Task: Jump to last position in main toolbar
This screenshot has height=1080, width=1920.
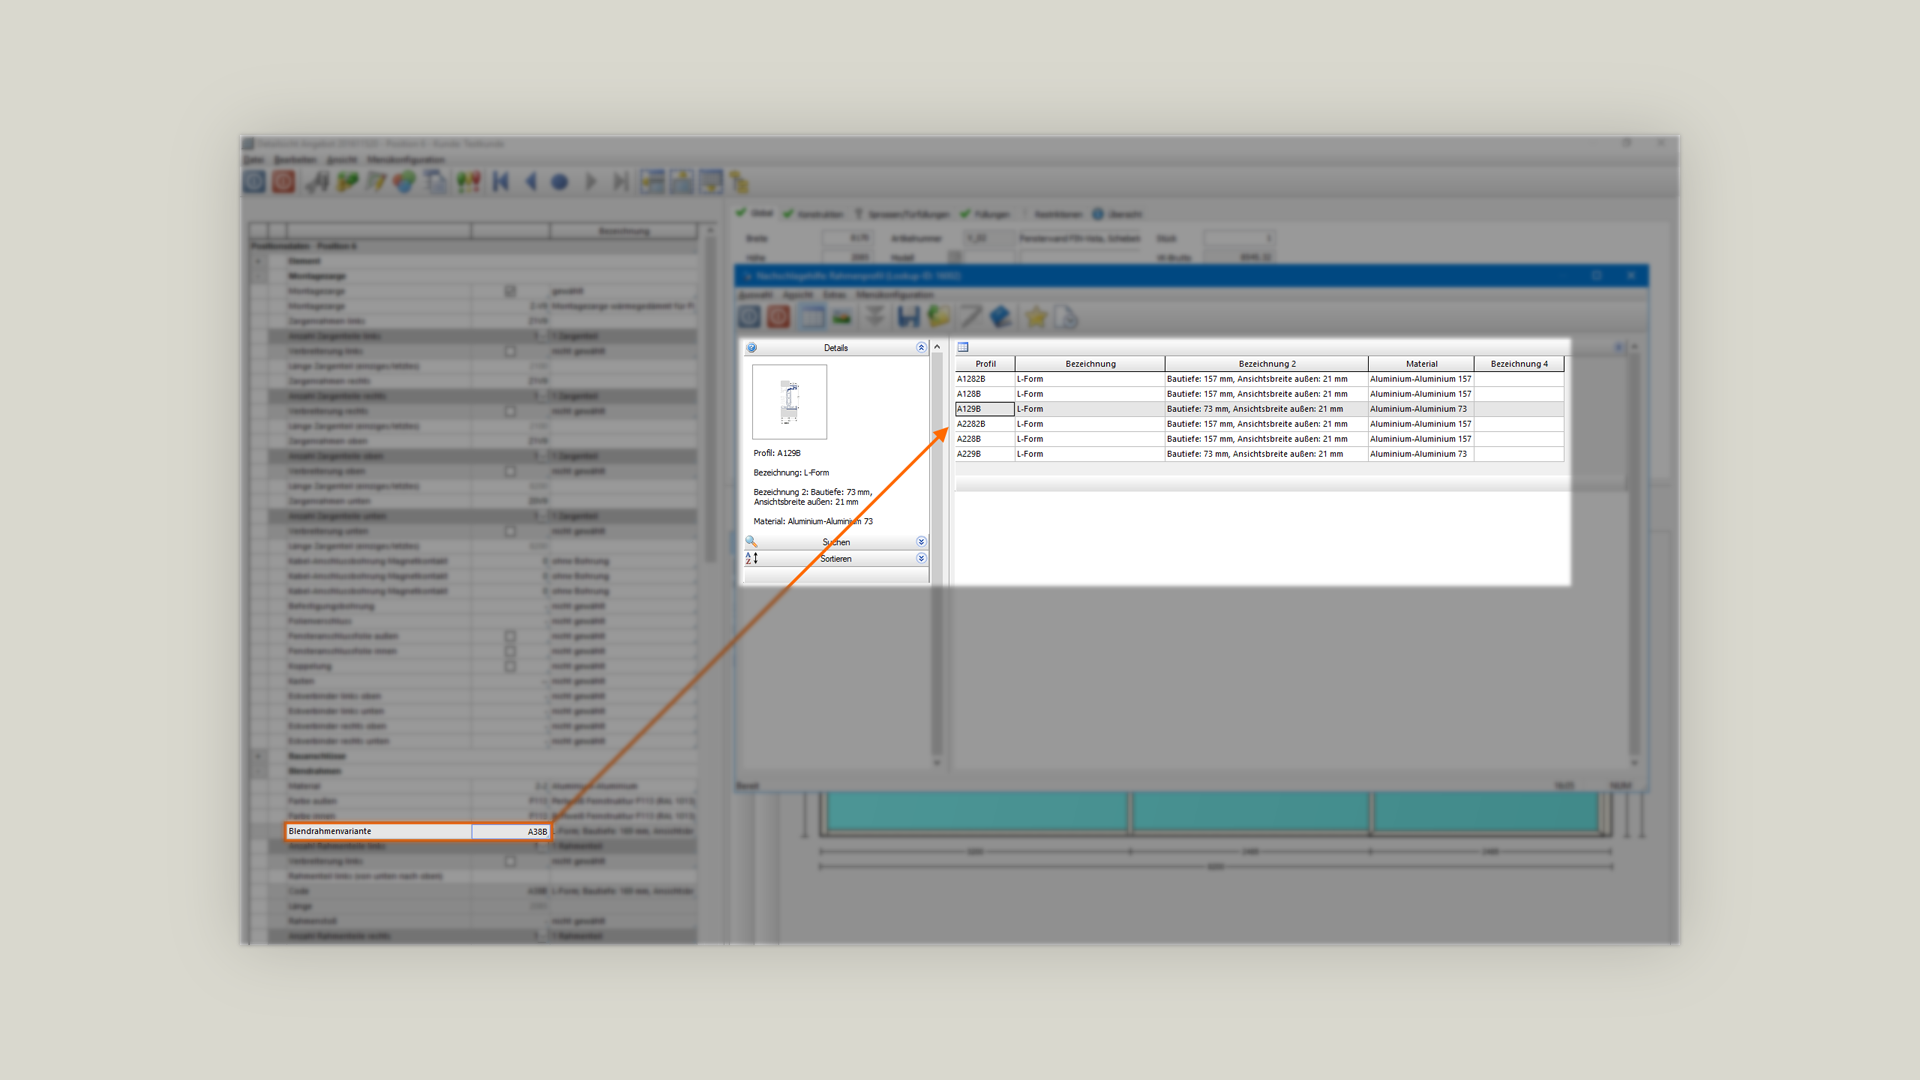Action: pyautogui.click(x=620, y=181)
